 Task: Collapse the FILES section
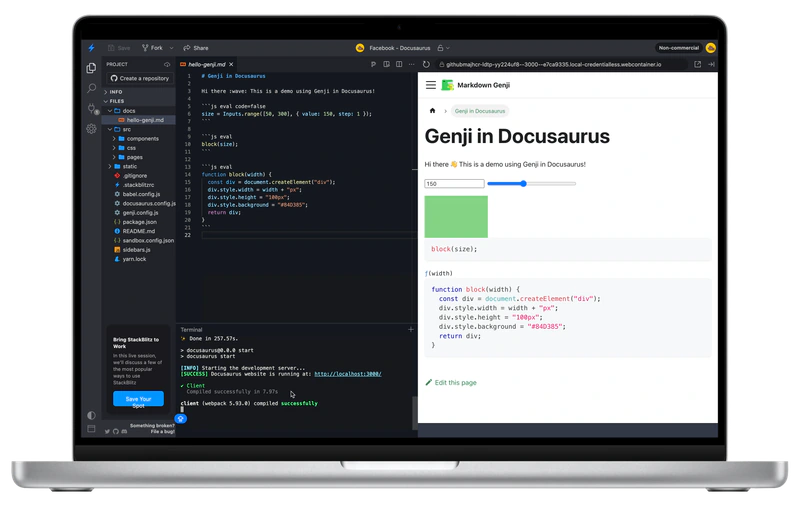pos(139,101)
